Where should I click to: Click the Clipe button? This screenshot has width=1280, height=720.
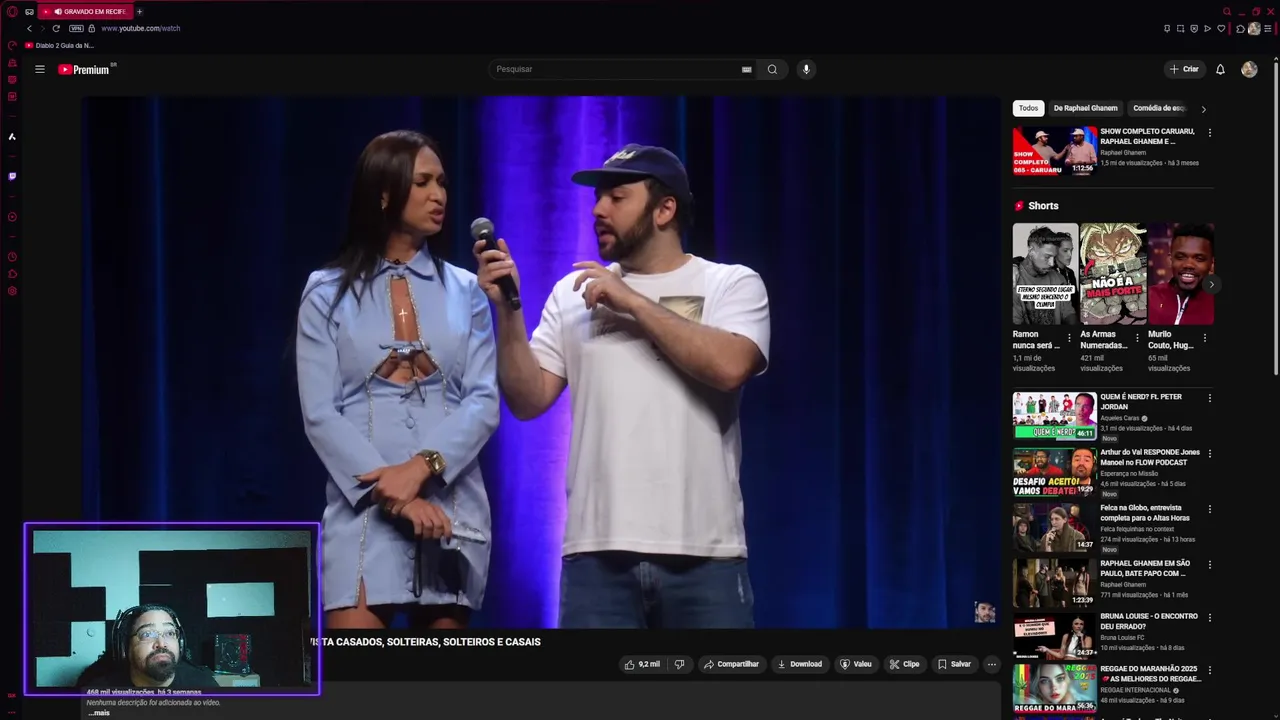[x=904, y=664]
